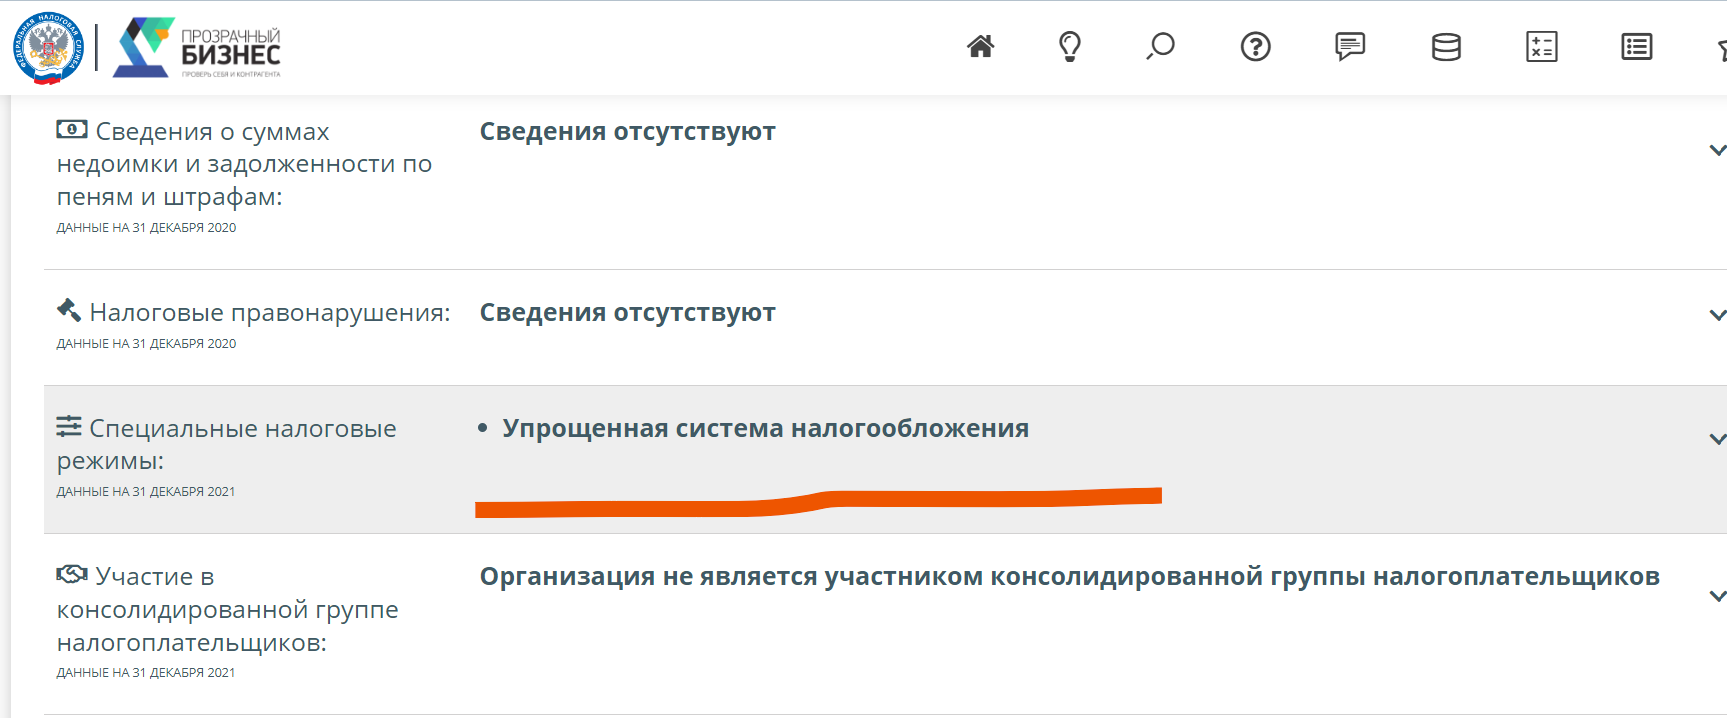Open help via question mark icon
Image resolution: width=1727 pixels, height=718 pixels.
[1255, 46]
